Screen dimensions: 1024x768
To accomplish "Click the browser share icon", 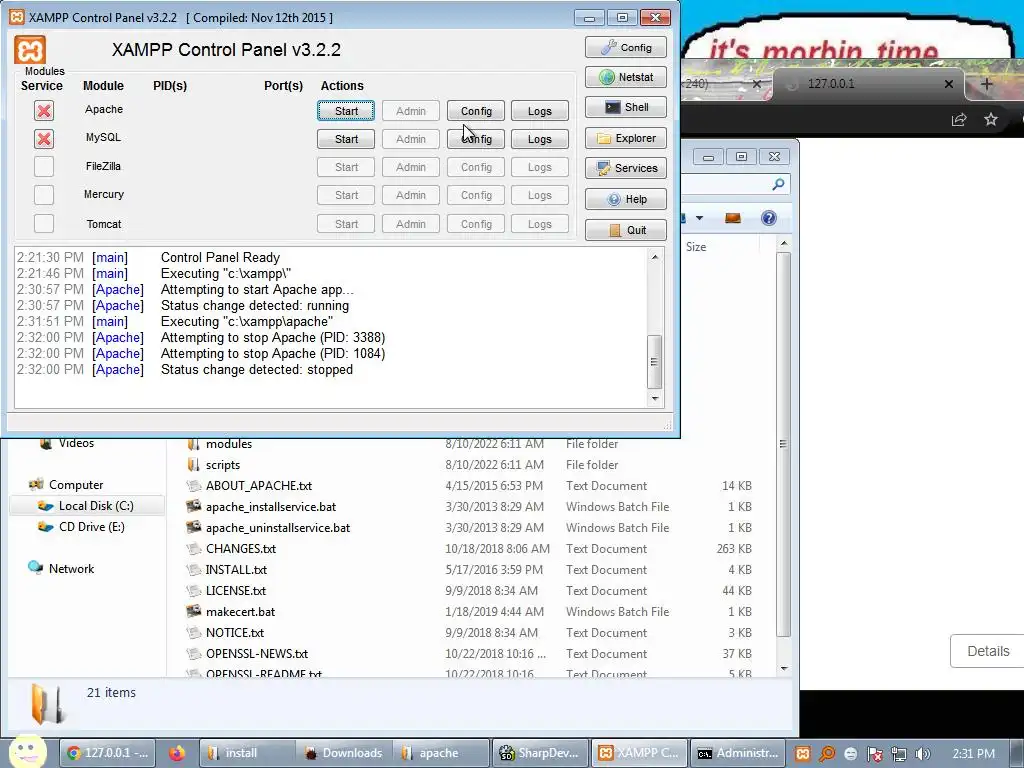I will tap(959, 120).
